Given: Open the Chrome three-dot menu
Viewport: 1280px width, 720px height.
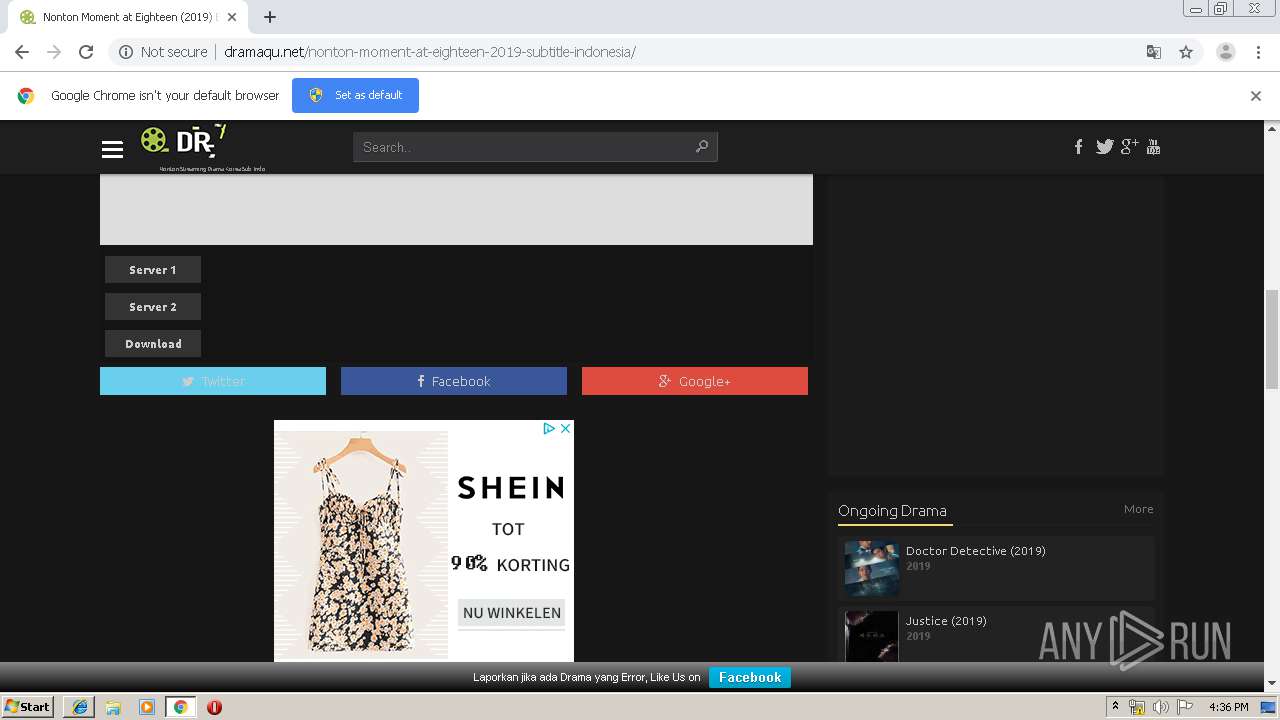Looking at the screenshot, I should [x=1259, y=52].
